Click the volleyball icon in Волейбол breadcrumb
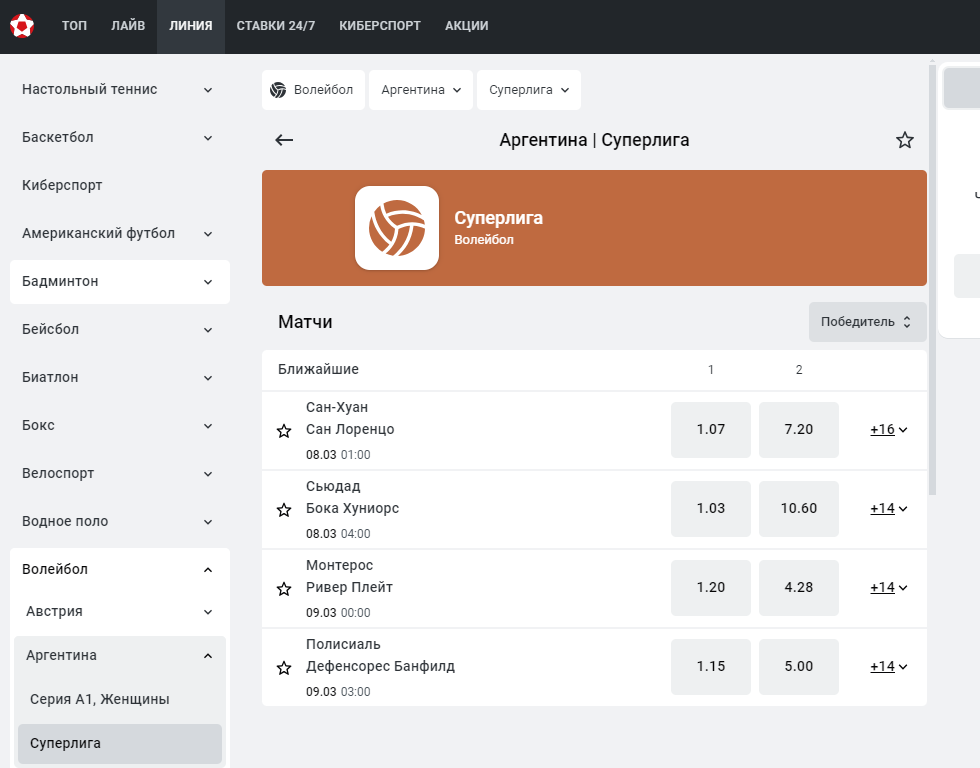Viewport: 980px width, 768px height. pos(278,90)
